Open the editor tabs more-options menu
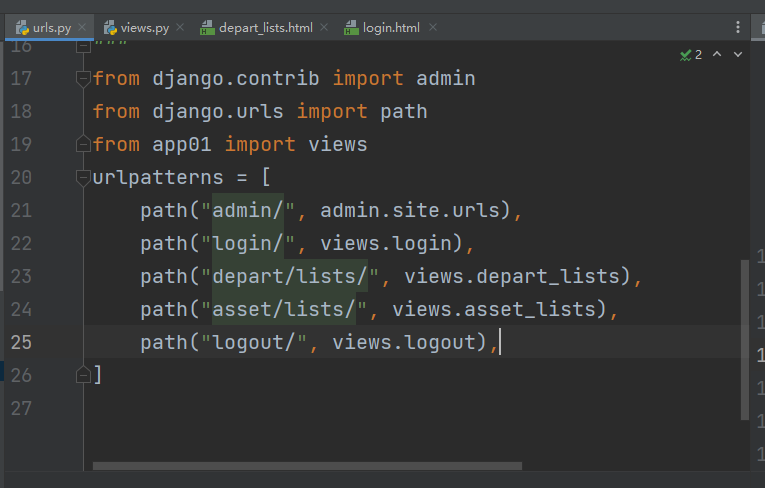The height and width of the screenshot is (488, 765). click(x=737, y=27)
